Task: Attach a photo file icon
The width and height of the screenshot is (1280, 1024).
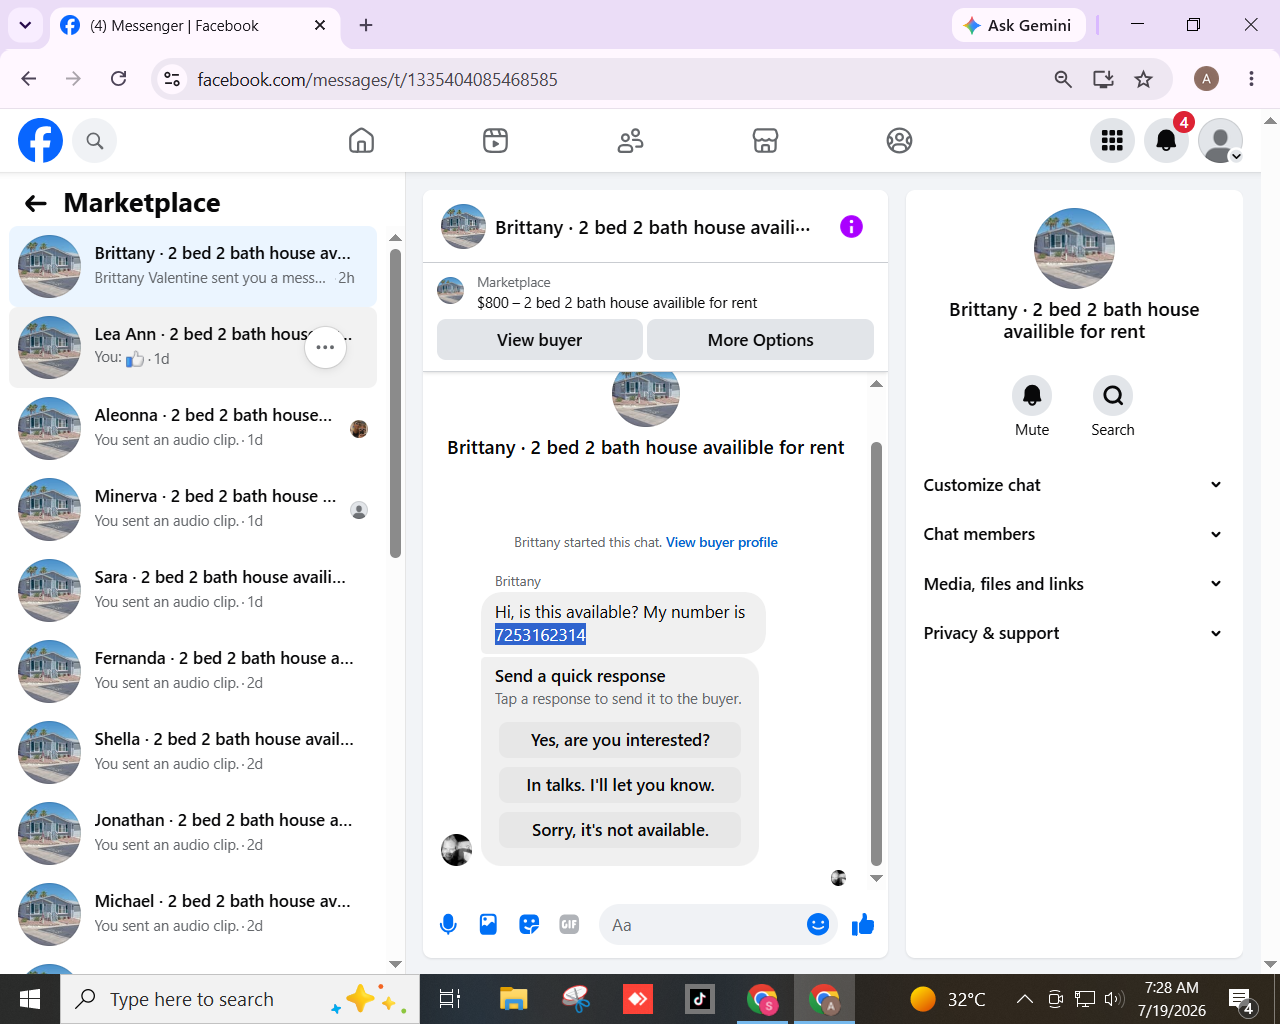Action: coord(488,925)
